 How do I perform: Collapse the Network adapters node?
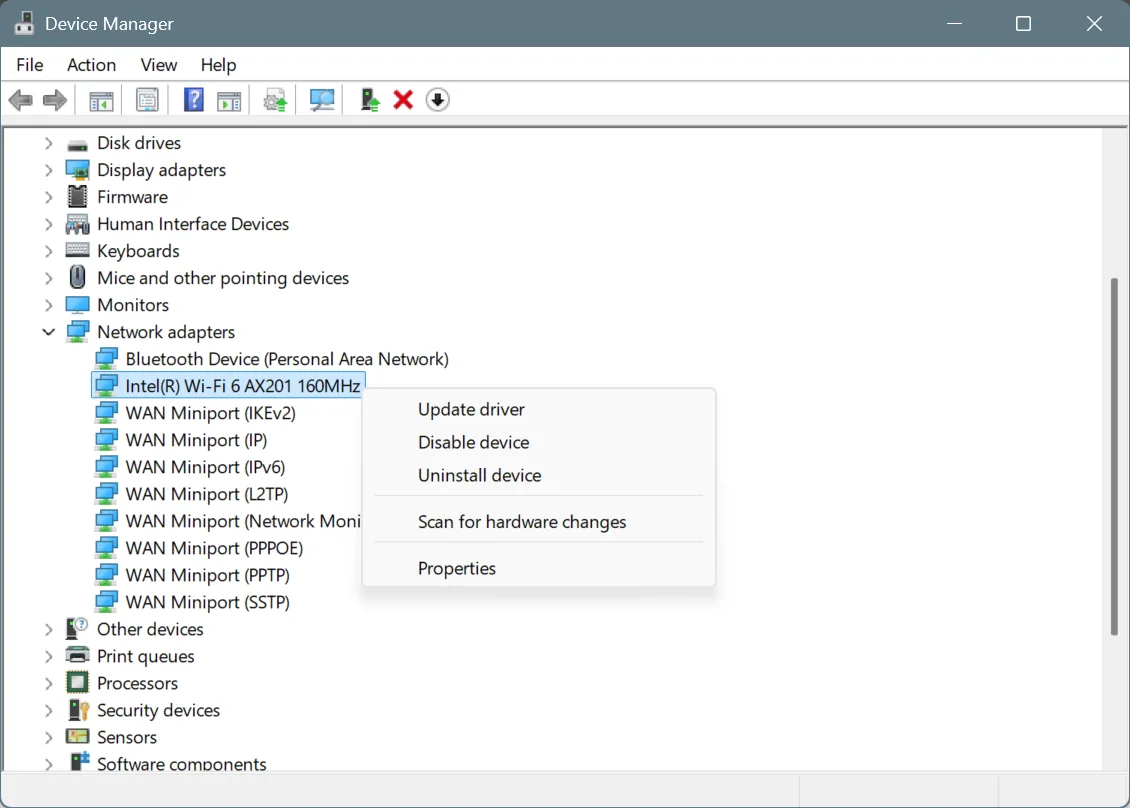[48, 332]
